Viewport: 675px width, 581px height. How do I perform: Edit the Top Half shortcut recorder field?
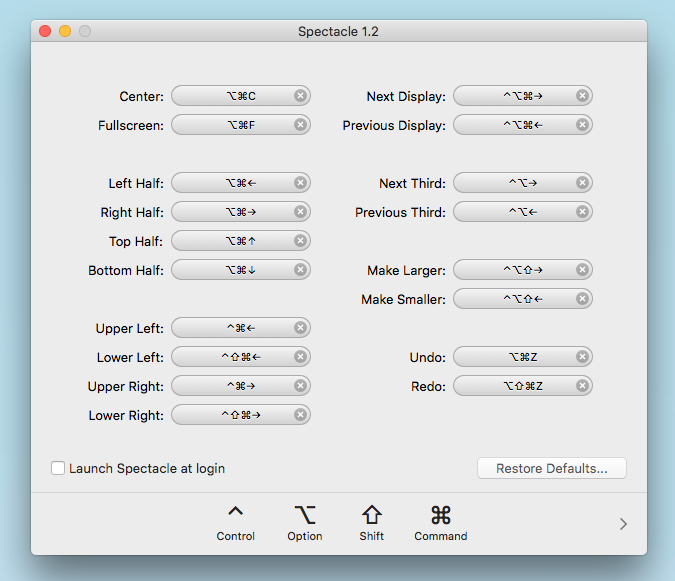[x=241, y=241]
